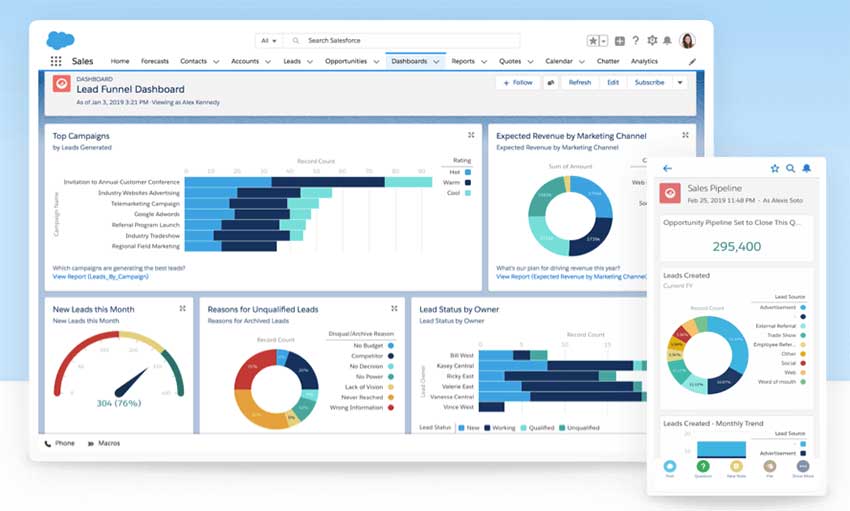Click the Phone utility bar icon
This screenshot has height=511, width=850.
[x=48, y=443]
